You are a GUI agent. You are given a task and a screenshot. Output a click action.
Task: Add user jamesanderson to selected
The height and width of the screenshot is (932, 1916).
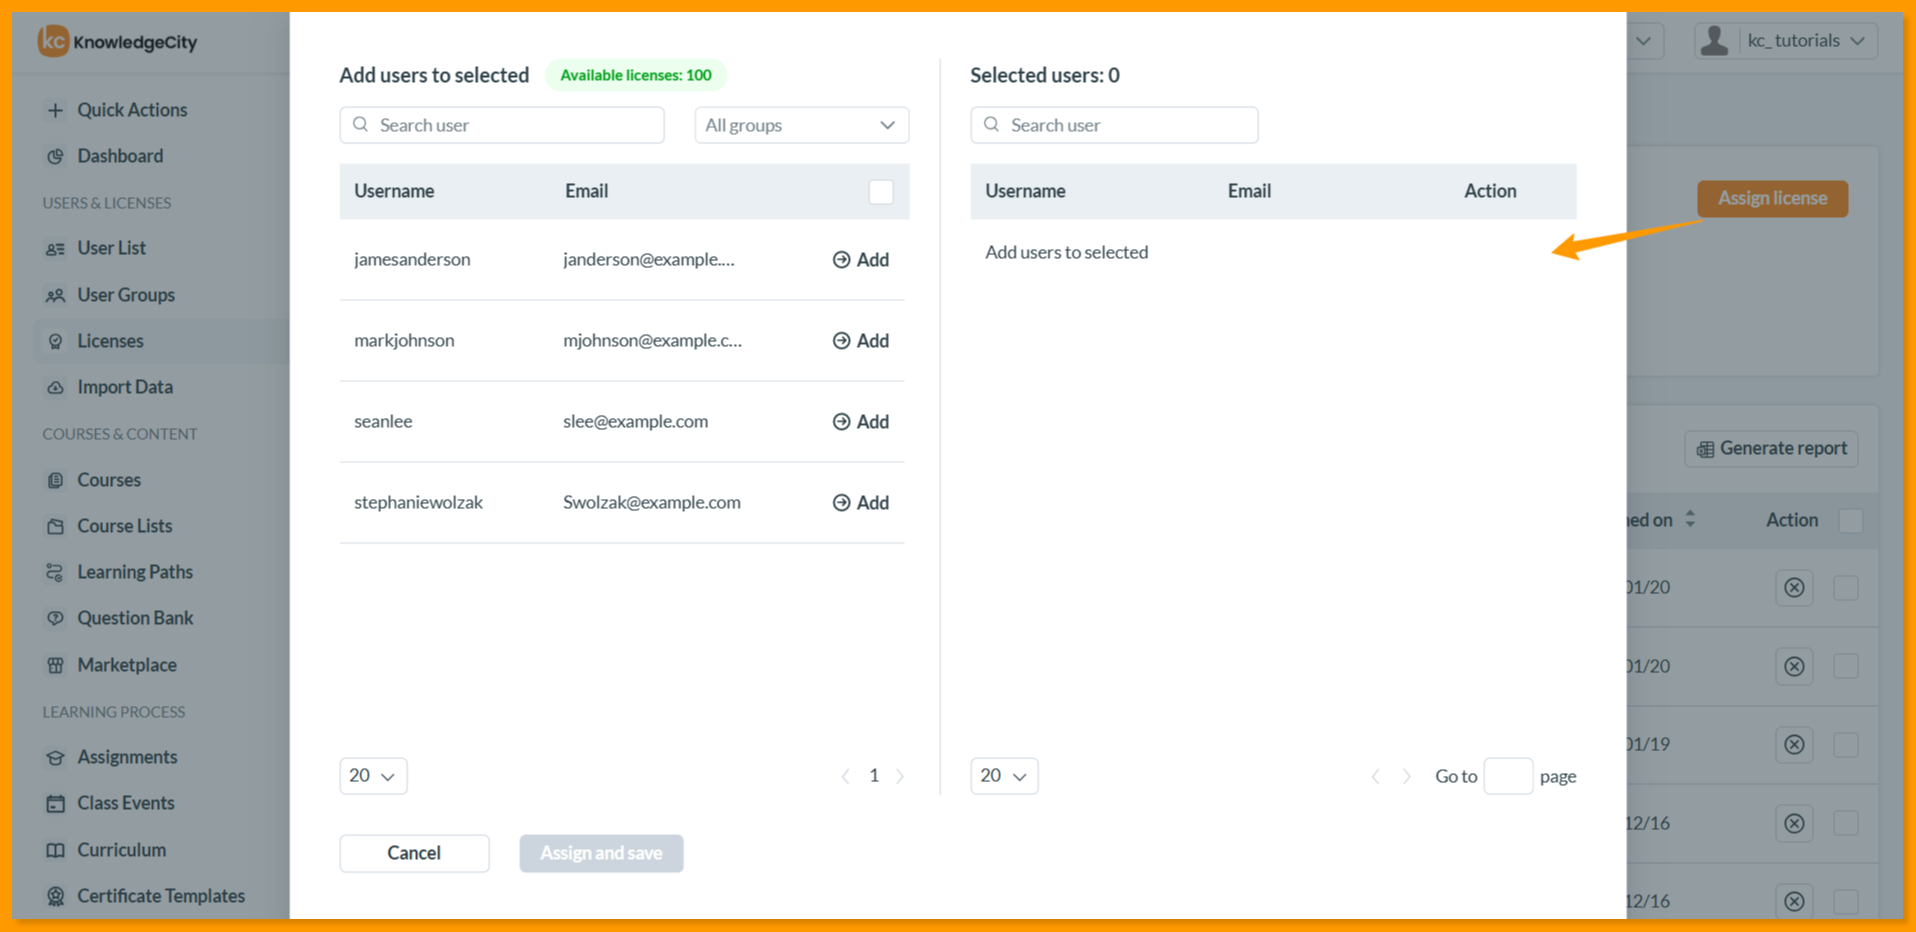pyautogui.click(x=861, y=259)
